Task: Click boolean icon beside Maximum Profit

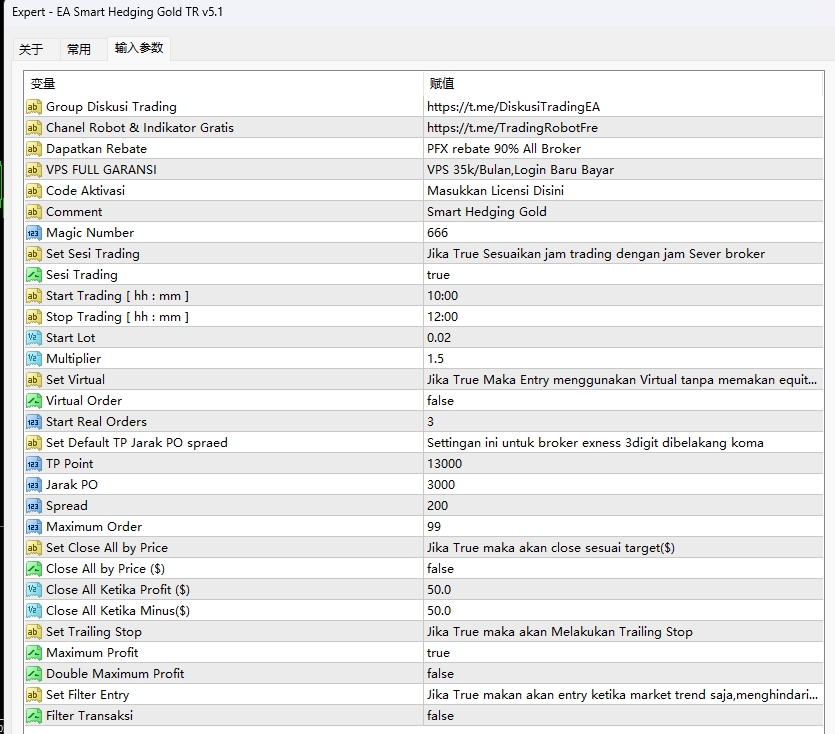Action: click(x=34, y=653)
